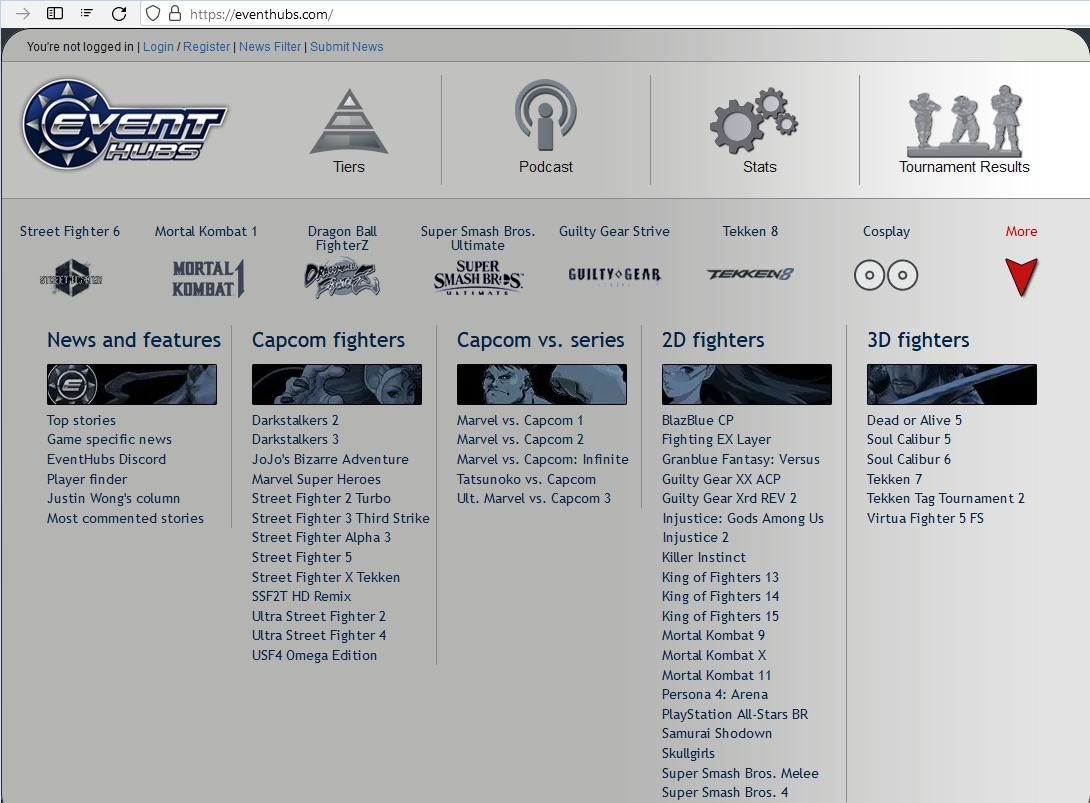Click the 2D fighters banner image
Screen dimensions: 1090x803
[x=747, y=384]
